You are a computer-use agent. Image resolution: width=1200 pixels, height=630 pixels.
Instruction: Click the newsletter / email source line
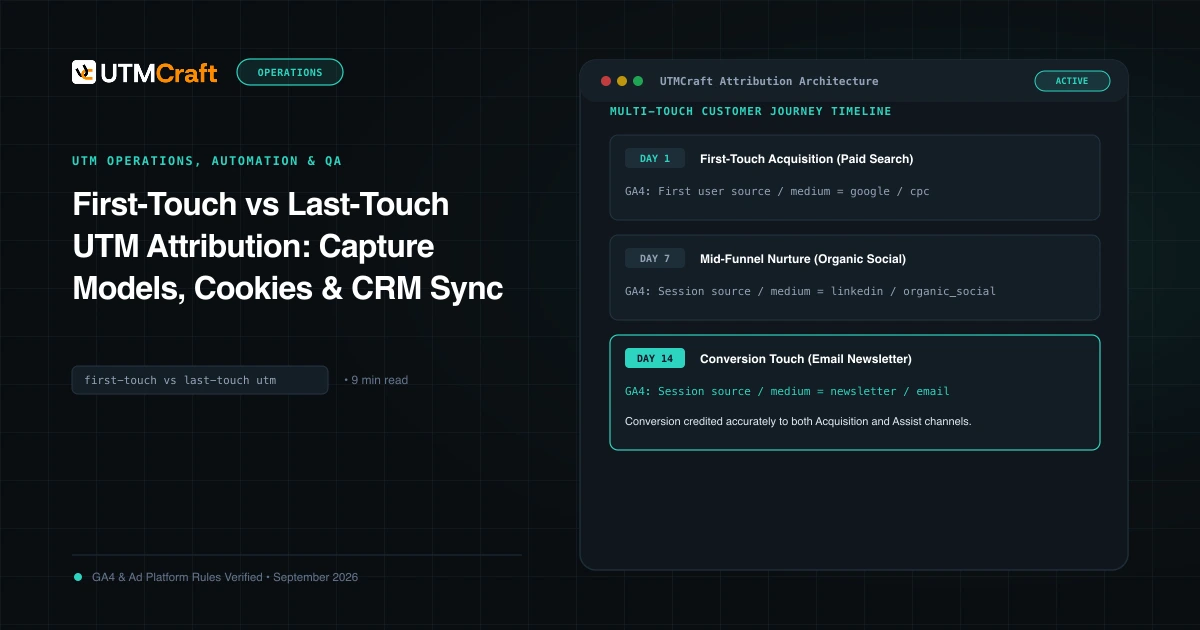pyautogui.click(x=787, y=391)
